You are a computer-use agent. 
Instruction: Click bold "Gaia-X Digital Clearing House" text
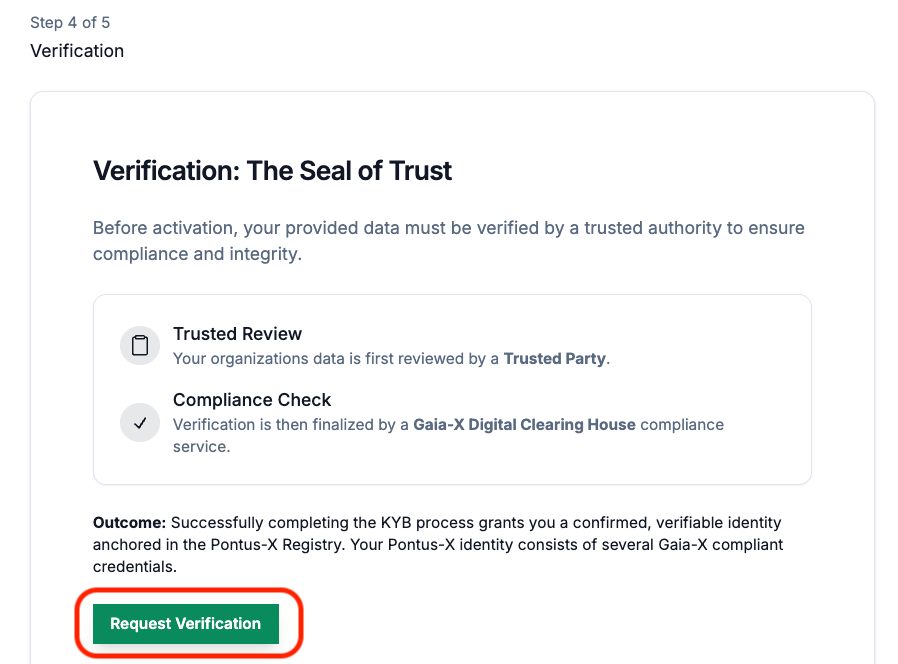525,424
